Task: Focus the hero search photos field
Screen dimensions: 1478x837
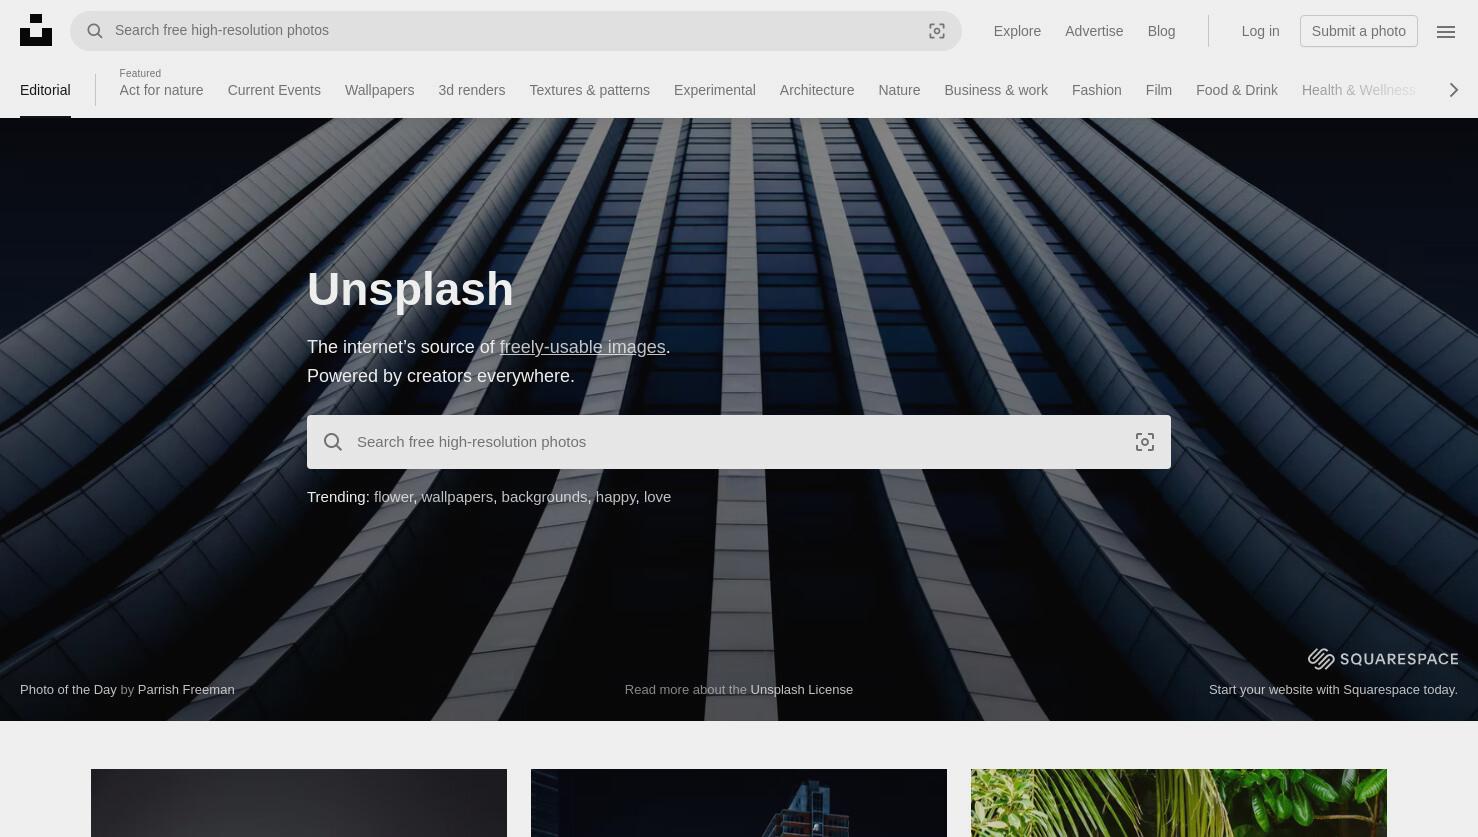Action: pyautogui.click(x=738, y=442)
